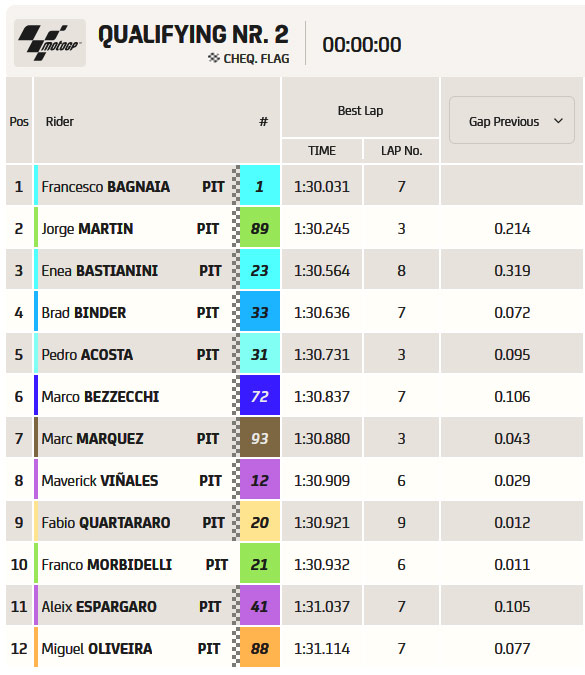This screenshot has width=585, height=675.
Task: Select rider Francesco BAGNAIA
Action: [105, 186]
